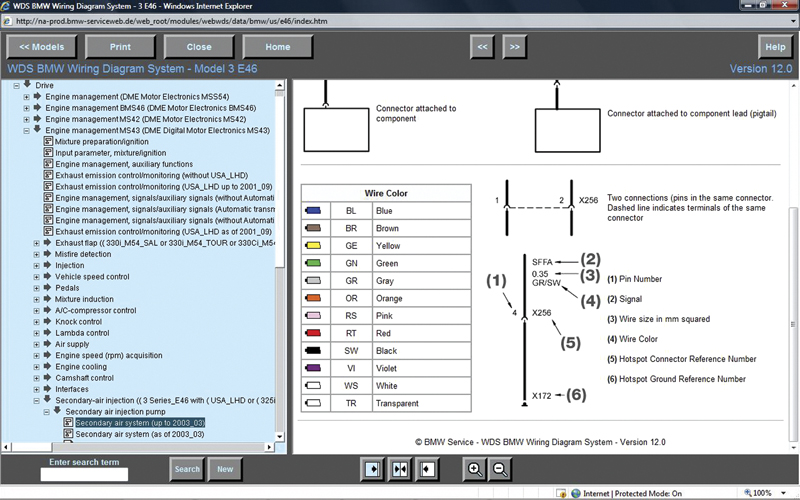Click the New button
This screenshot has width=800, height=500.
225,469
